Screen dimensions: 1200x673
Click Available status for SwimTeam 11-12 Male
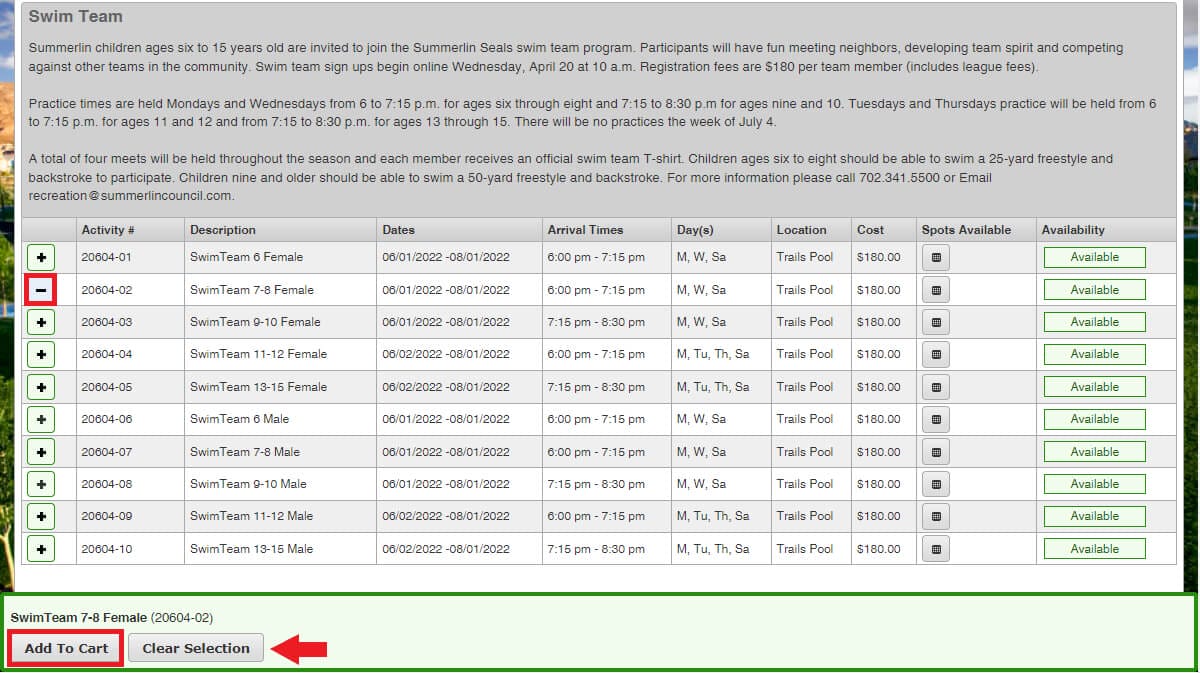point(1094,516)
